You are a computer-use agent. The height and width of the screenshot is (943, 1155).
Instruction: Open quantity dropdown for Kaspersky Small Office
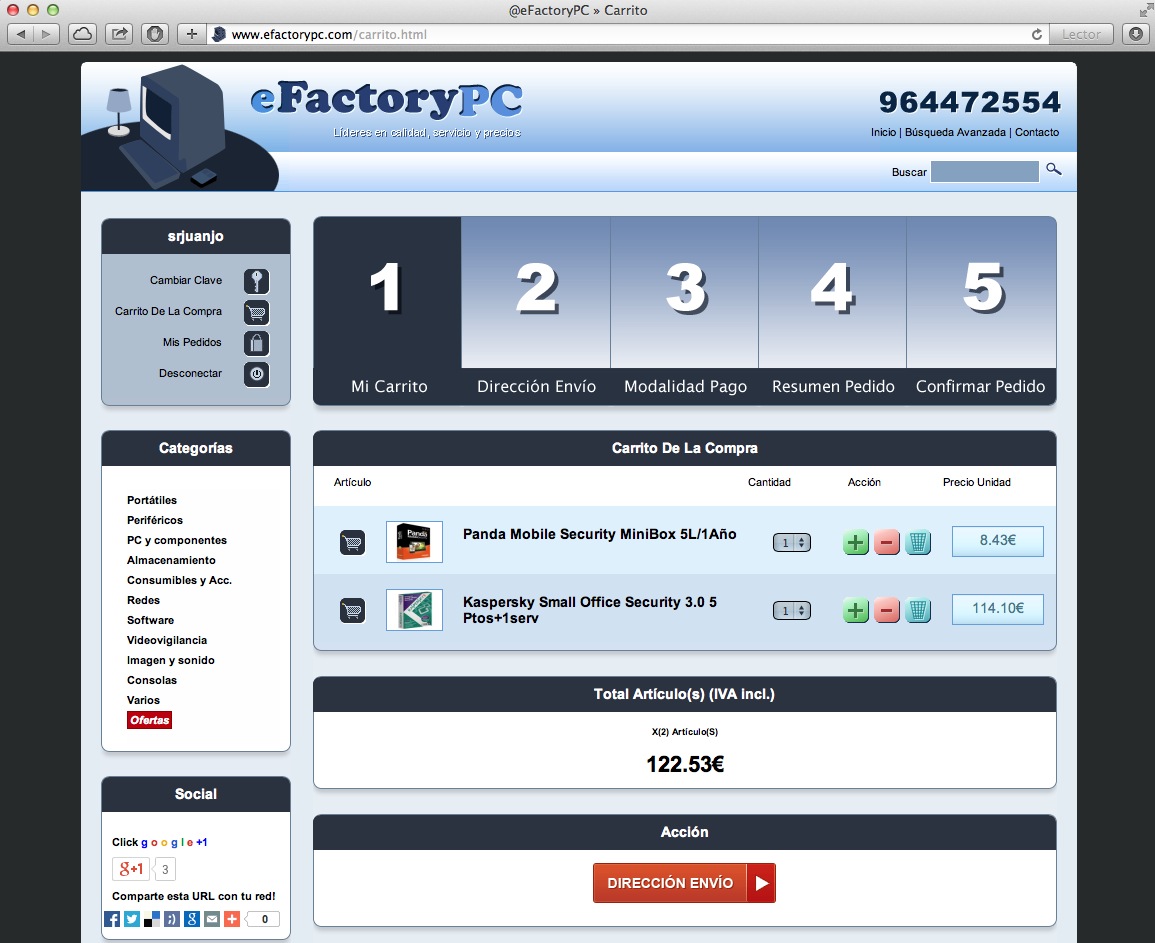pyautogui.click(x=791, y=610)
